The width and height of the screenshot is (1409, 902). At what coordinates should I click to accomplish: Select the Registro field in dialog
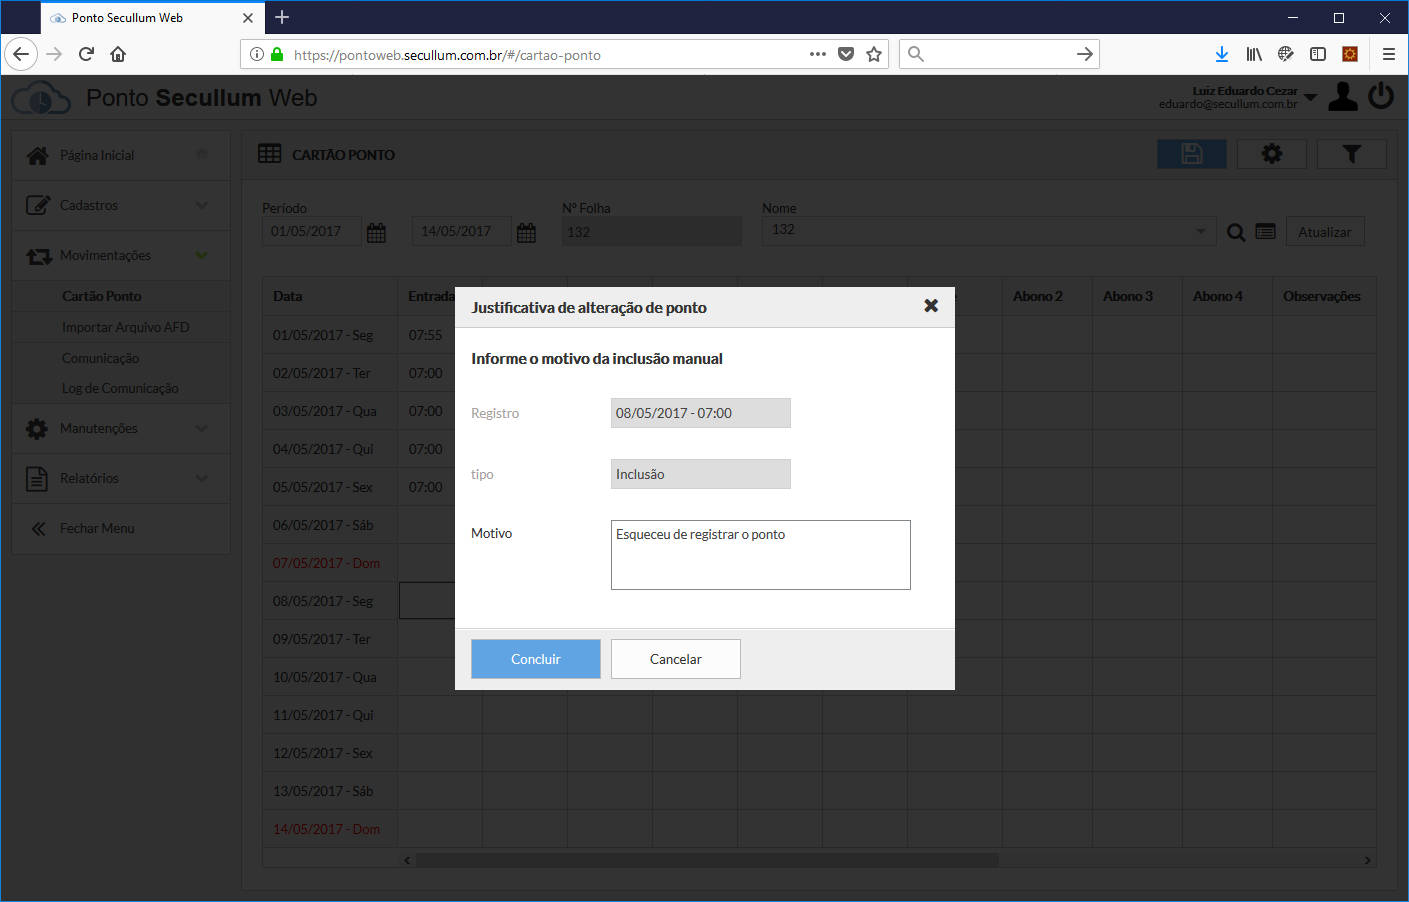701,413
